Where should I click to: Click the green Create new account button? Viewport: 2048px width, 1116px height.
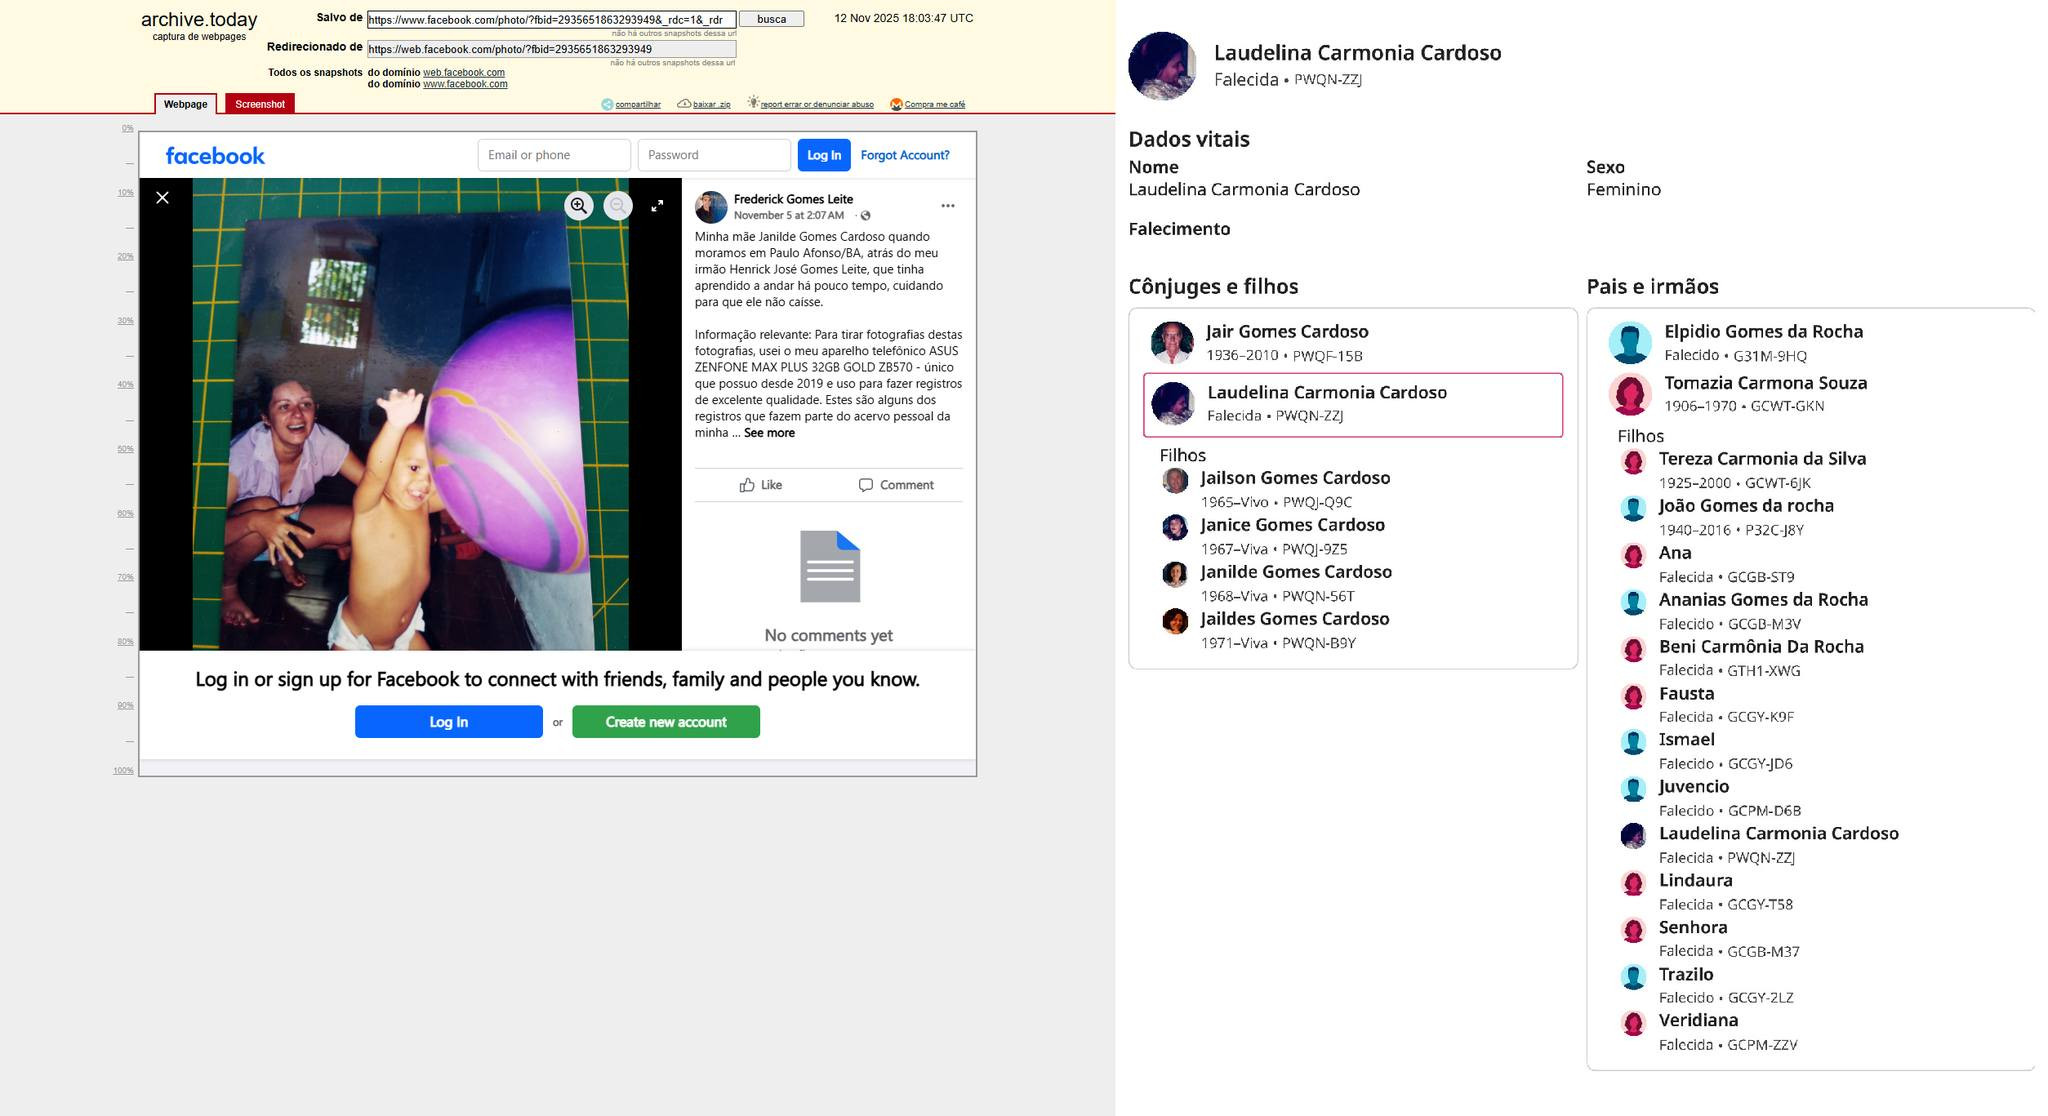pyautogui.click(x=665, y=722)
